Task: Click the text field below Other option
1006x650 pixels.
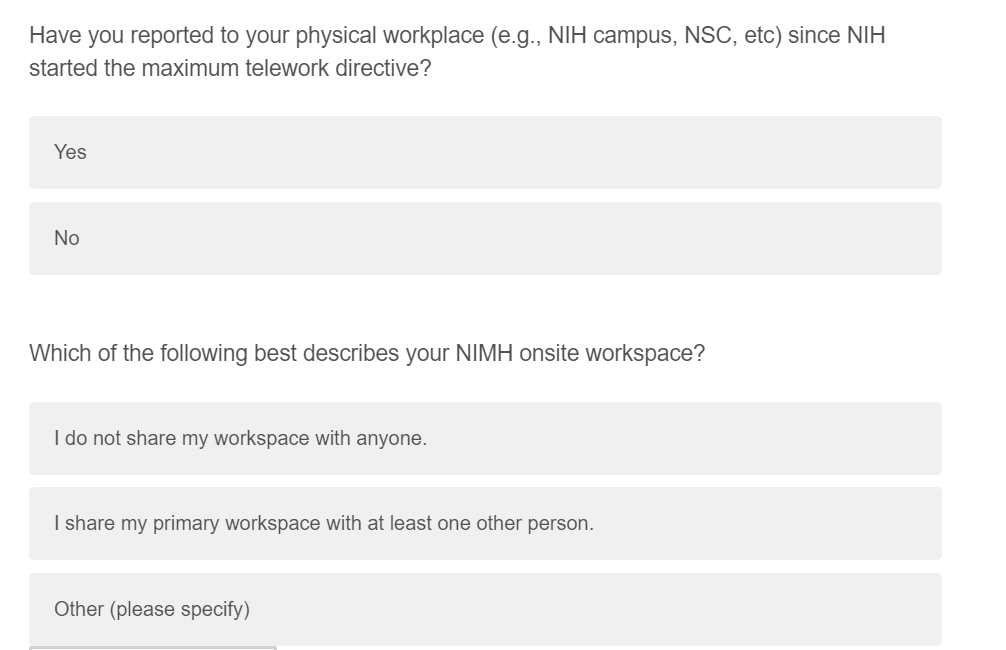Action: point(153,647)
